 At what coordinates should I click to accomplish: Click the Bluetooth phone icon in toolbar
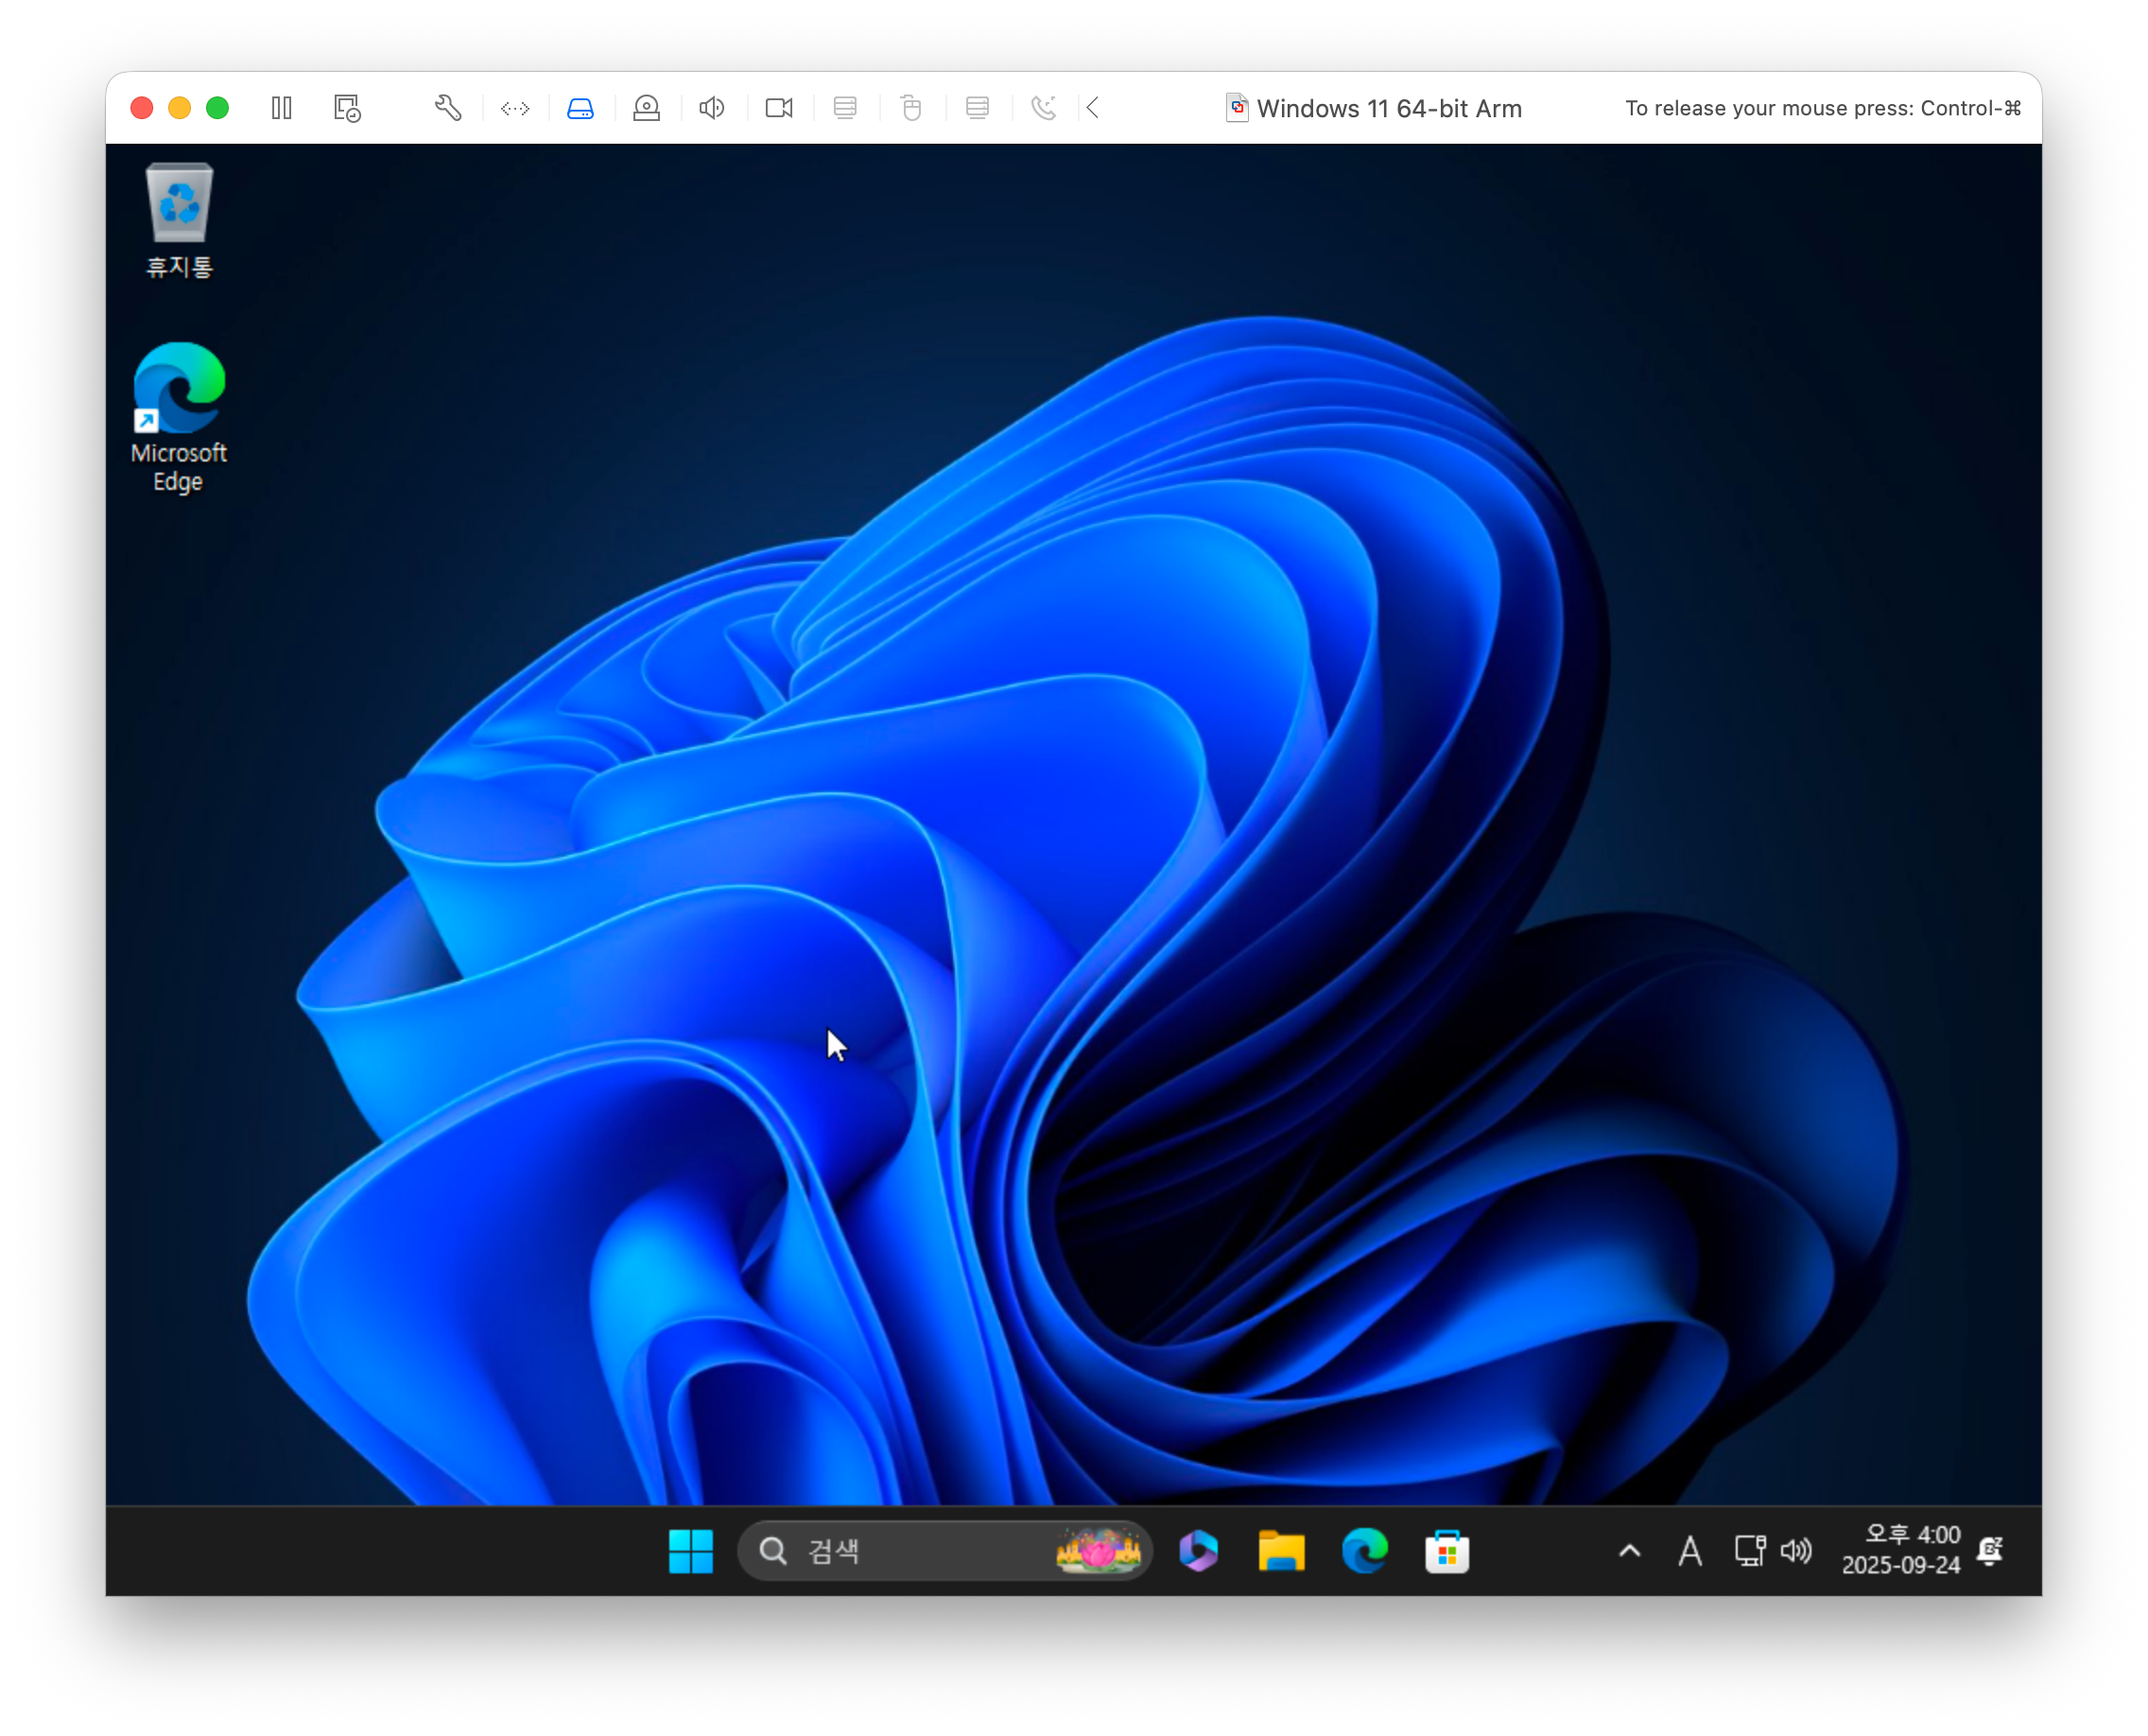1044,108
